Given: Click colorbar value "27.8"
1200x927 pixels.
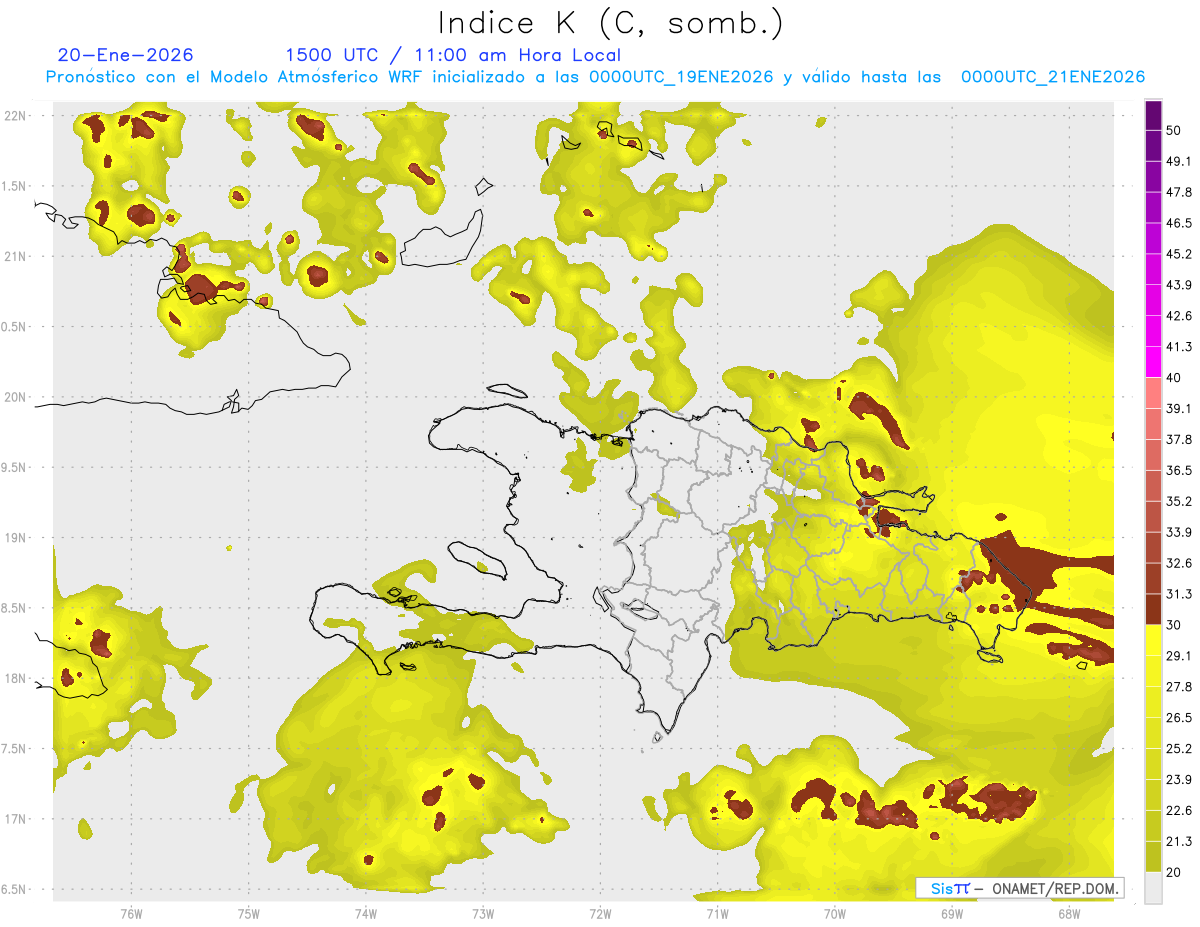Looking at the screenshot, I should tap(1179, 687).
